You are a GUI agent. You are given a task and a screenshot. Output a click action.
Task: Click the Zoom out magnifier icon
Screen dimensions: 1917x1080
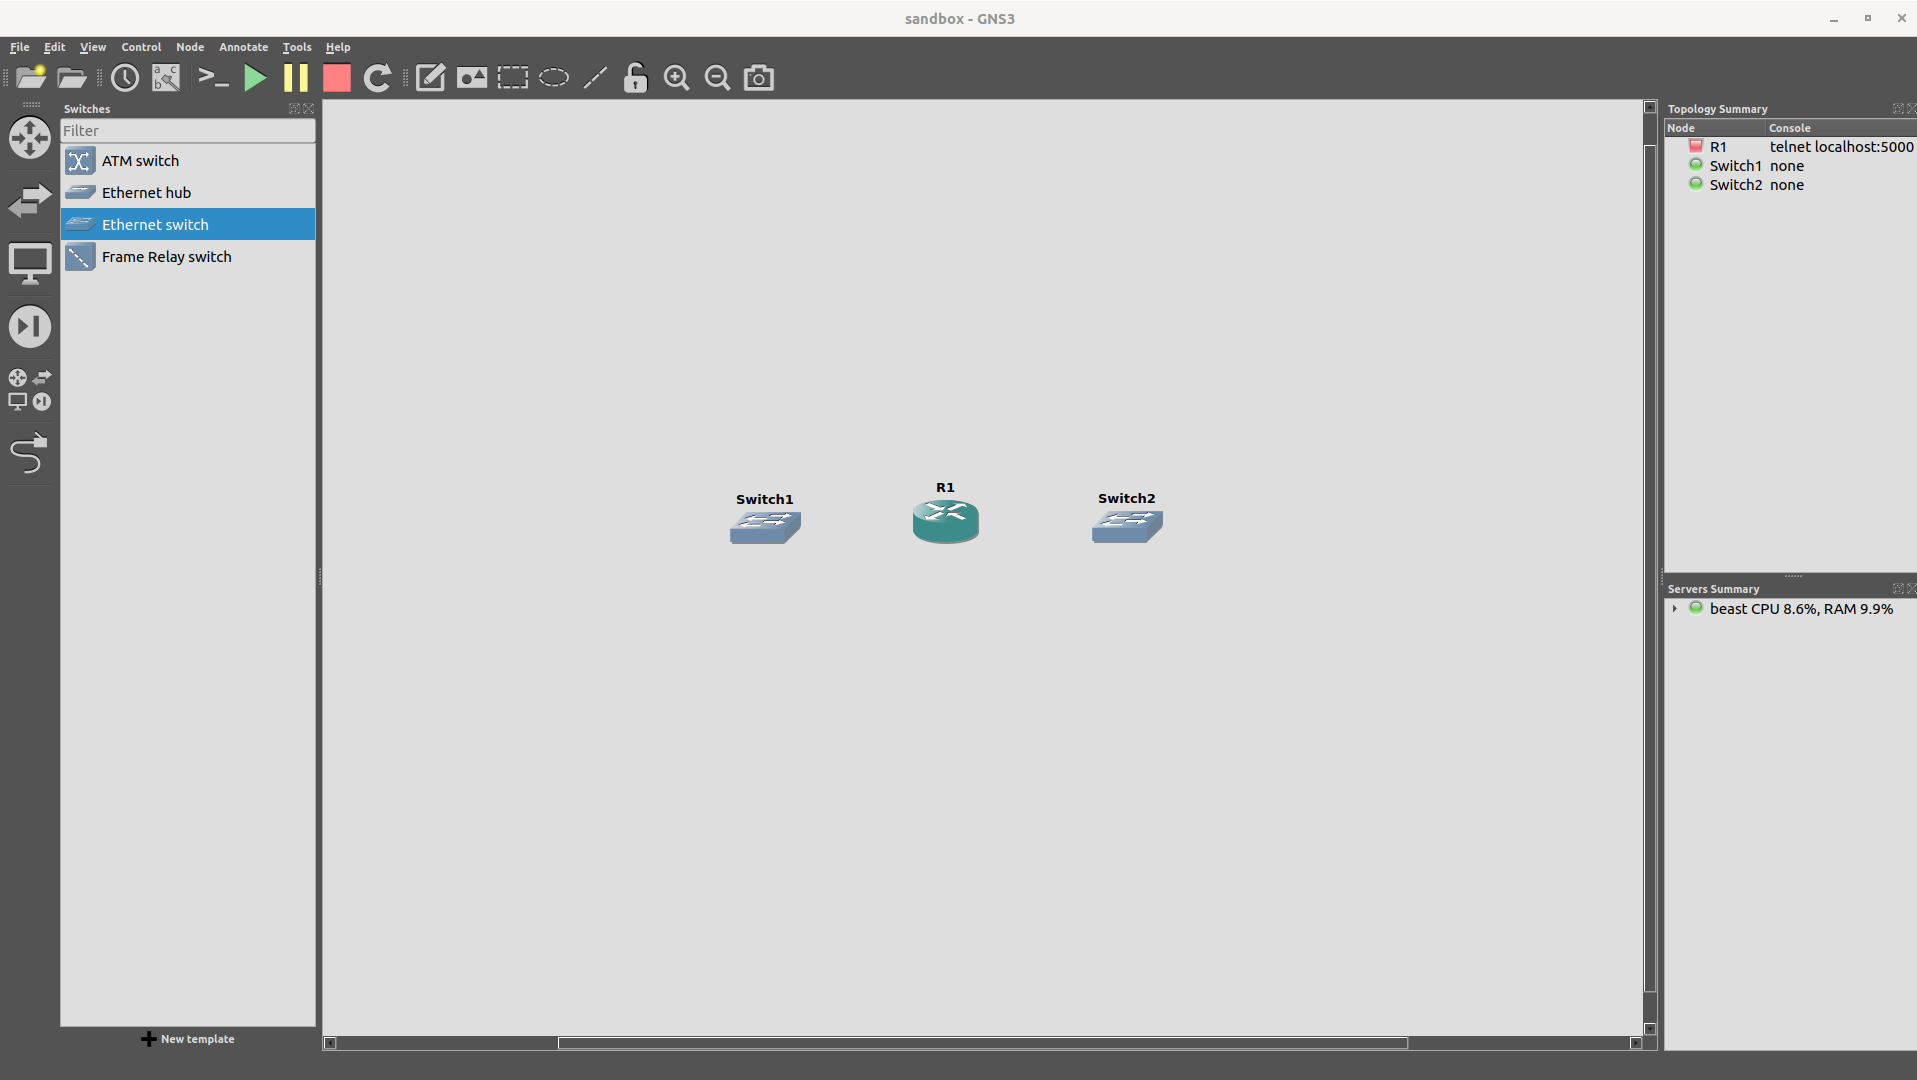(x=717, y=78)
